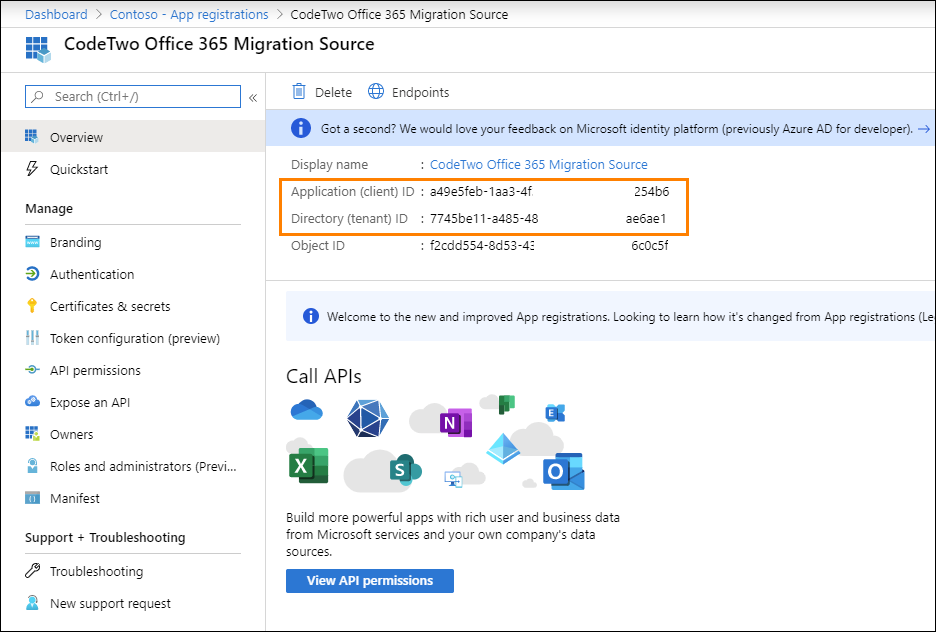Click the Branding icon
This screenshot has height=632, width=936.
tap(32, 242)
